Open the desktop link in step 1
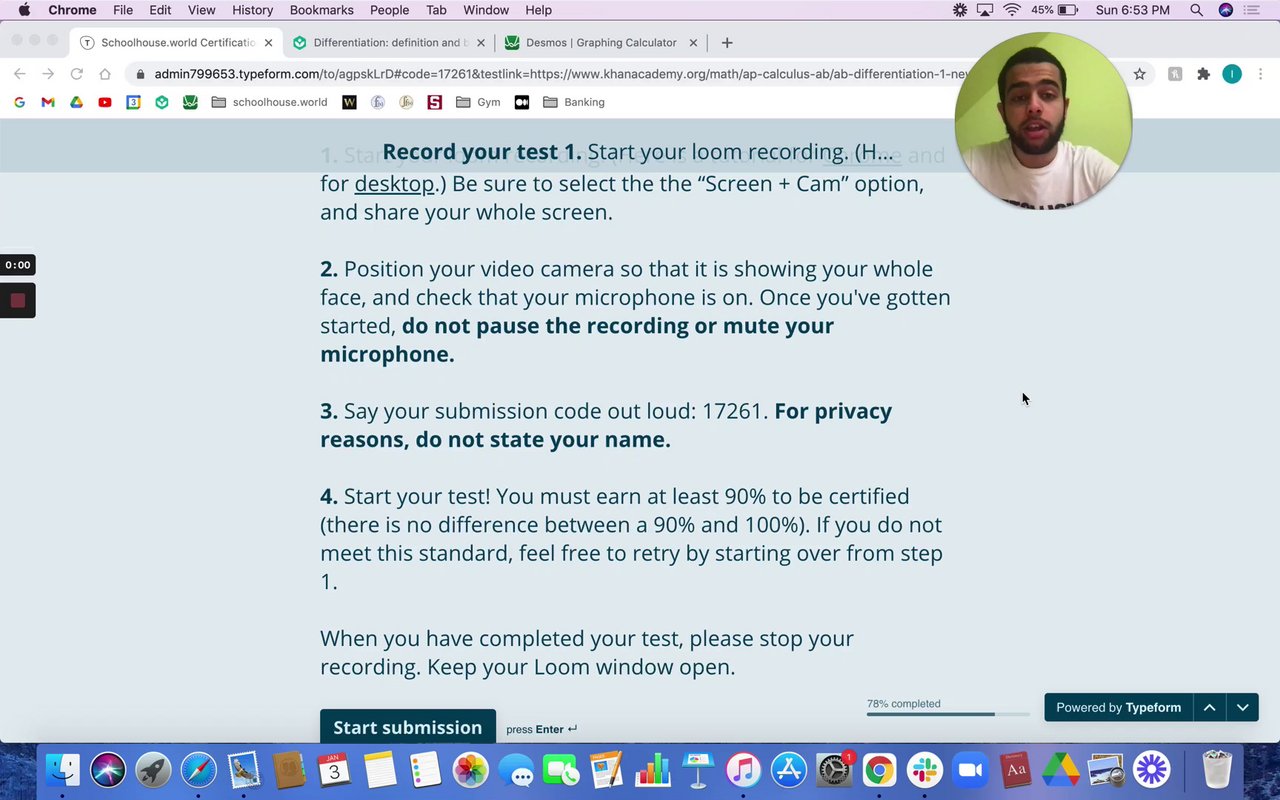Screen dimensions: 1280x800 [x=394, y=184]
